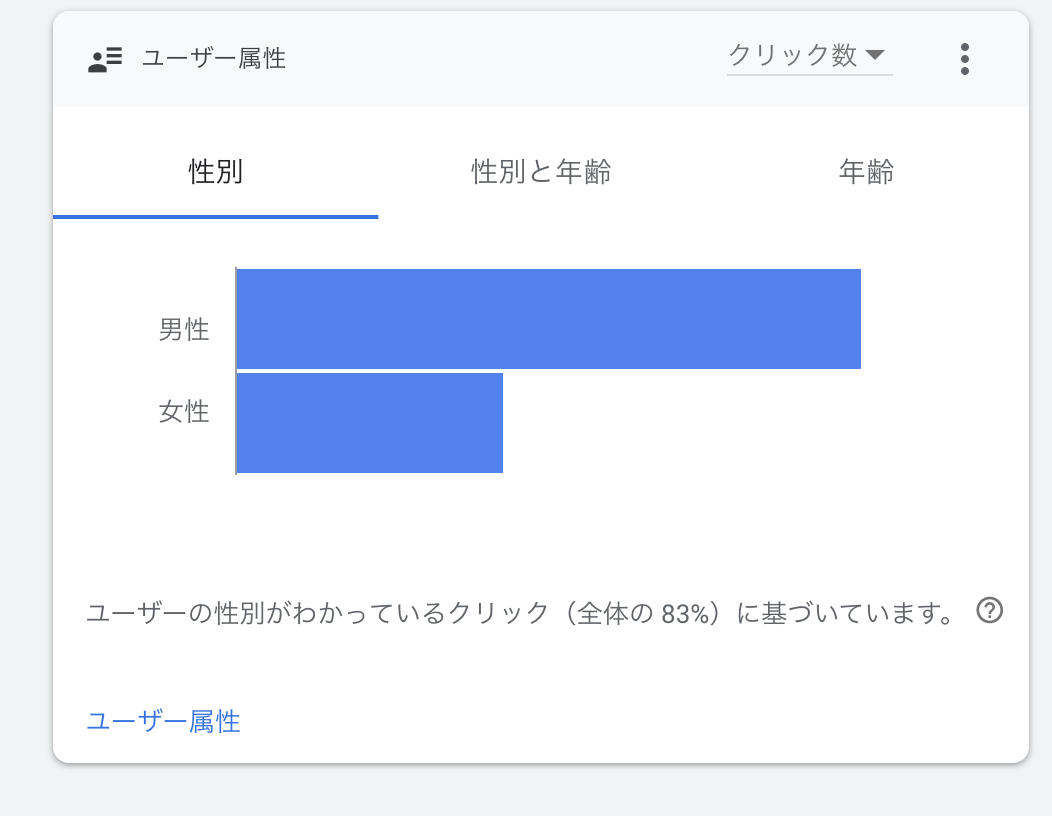Screen dimensions: 1052x816
Task: Click the ユーザー属性 card header title
Action: (214, 59)
